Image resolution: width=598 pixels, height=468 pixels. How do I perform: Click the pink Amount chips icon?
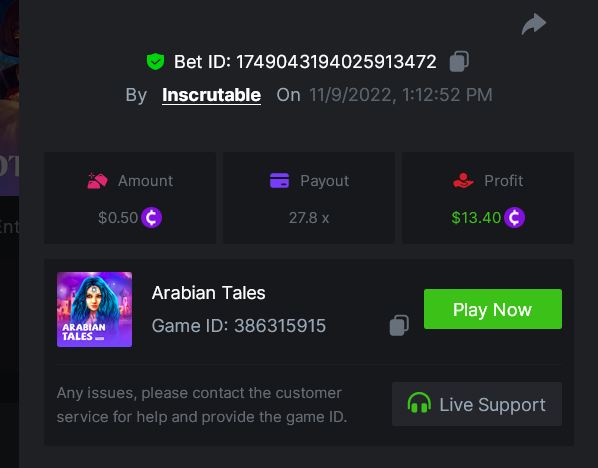coord(97,181)
